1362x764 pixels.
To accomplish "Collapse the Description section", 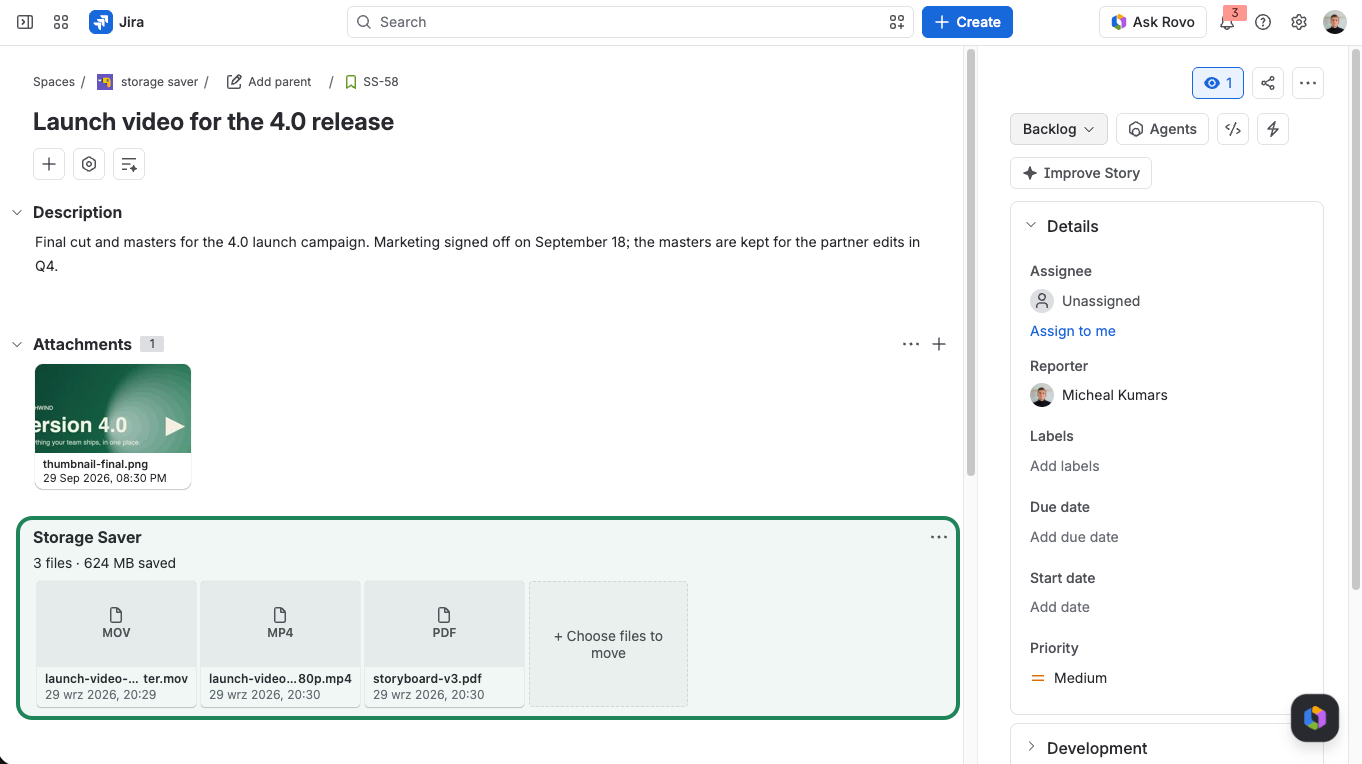I will [17, 212].
